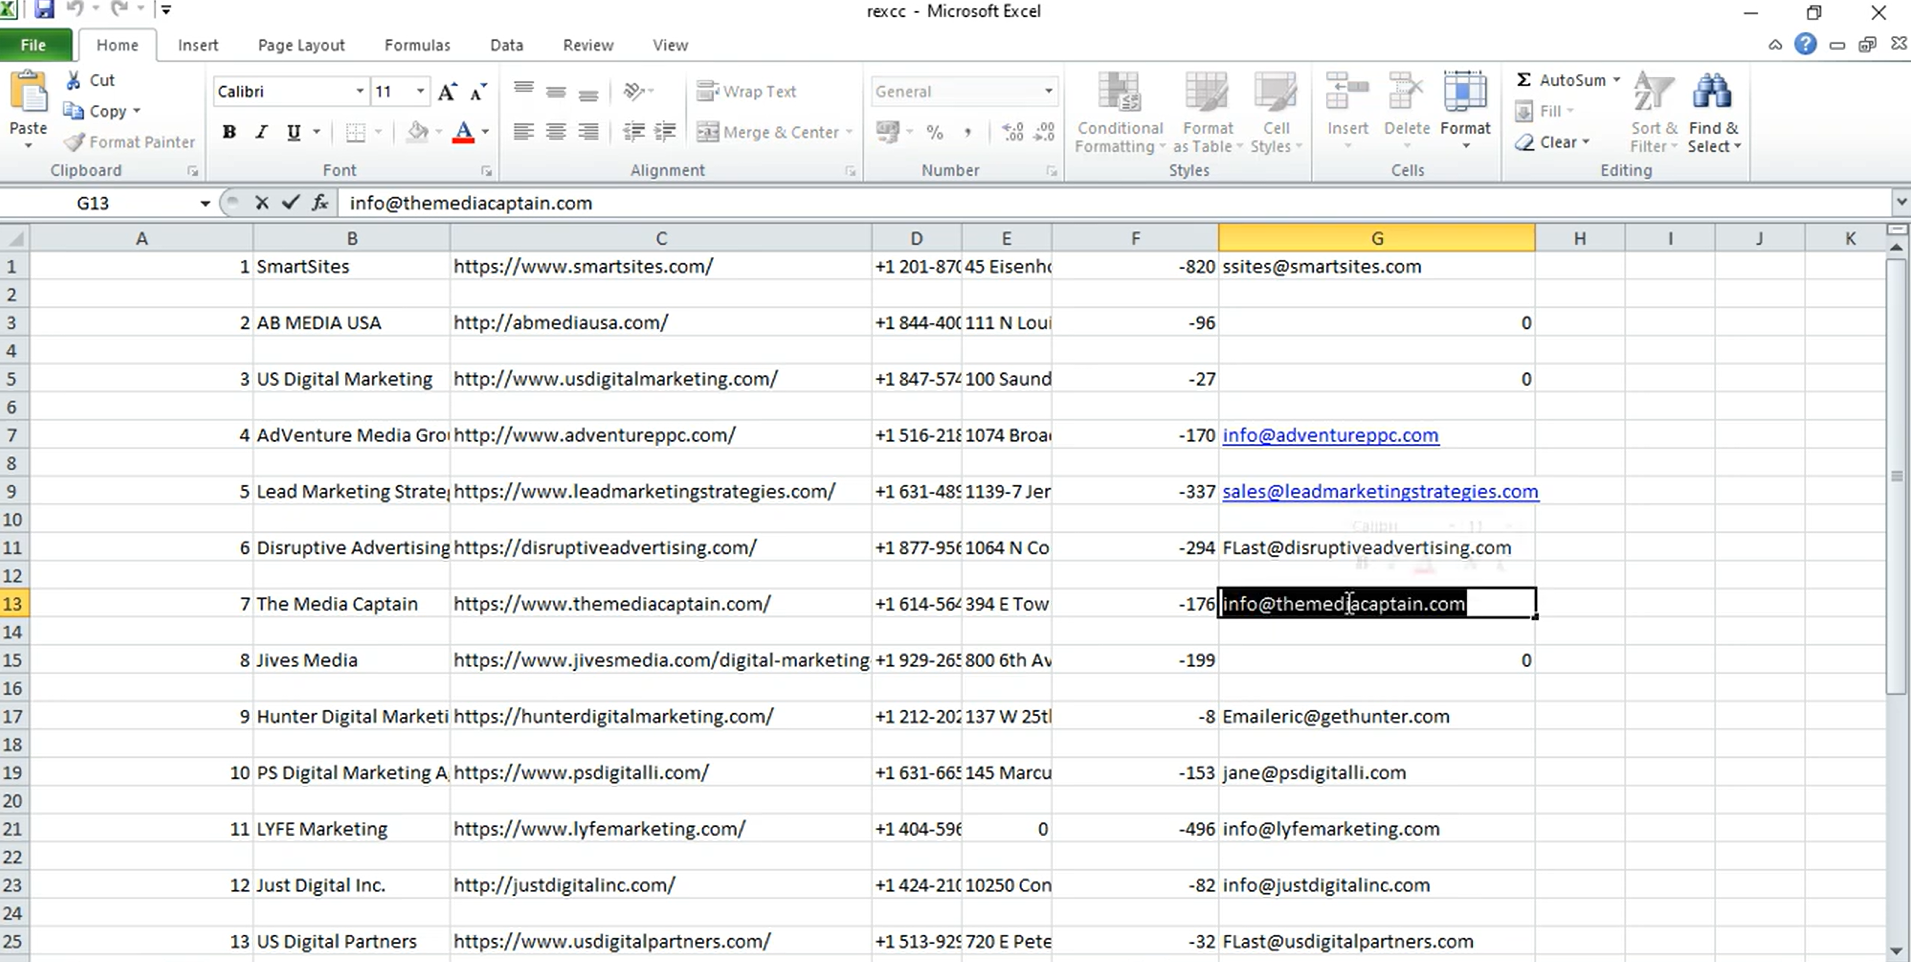Apply bold formatting with the Bold icon

click(229, 131)
